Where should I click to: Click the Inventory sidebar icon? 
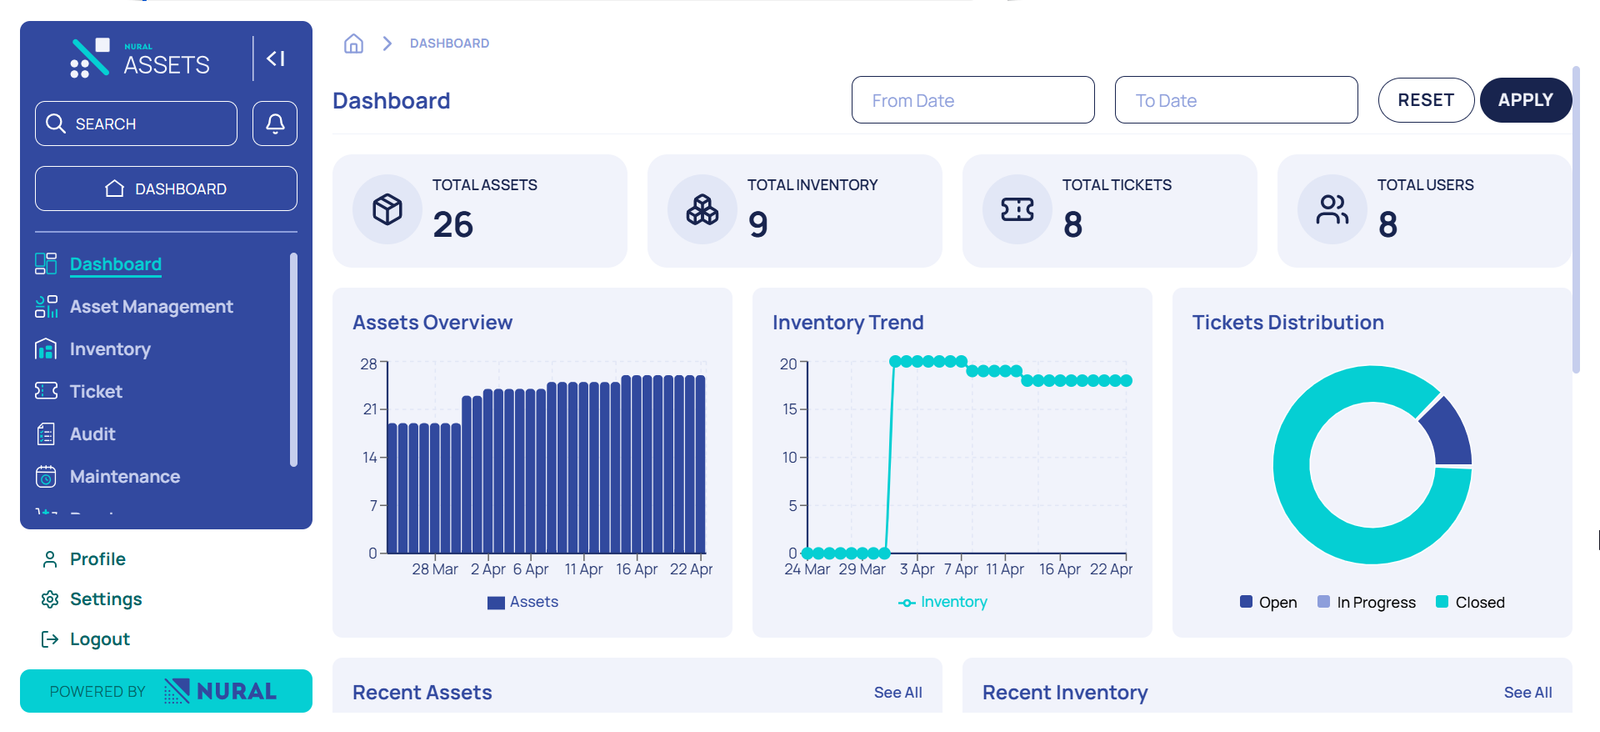tap(46, 349)
